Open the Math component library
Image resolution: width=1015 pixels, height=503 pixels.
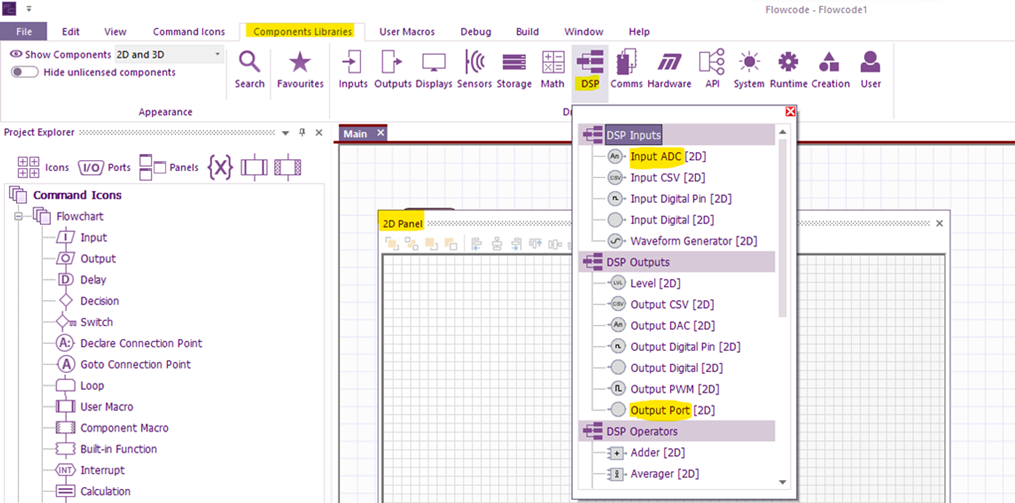(x=553, y=70)
